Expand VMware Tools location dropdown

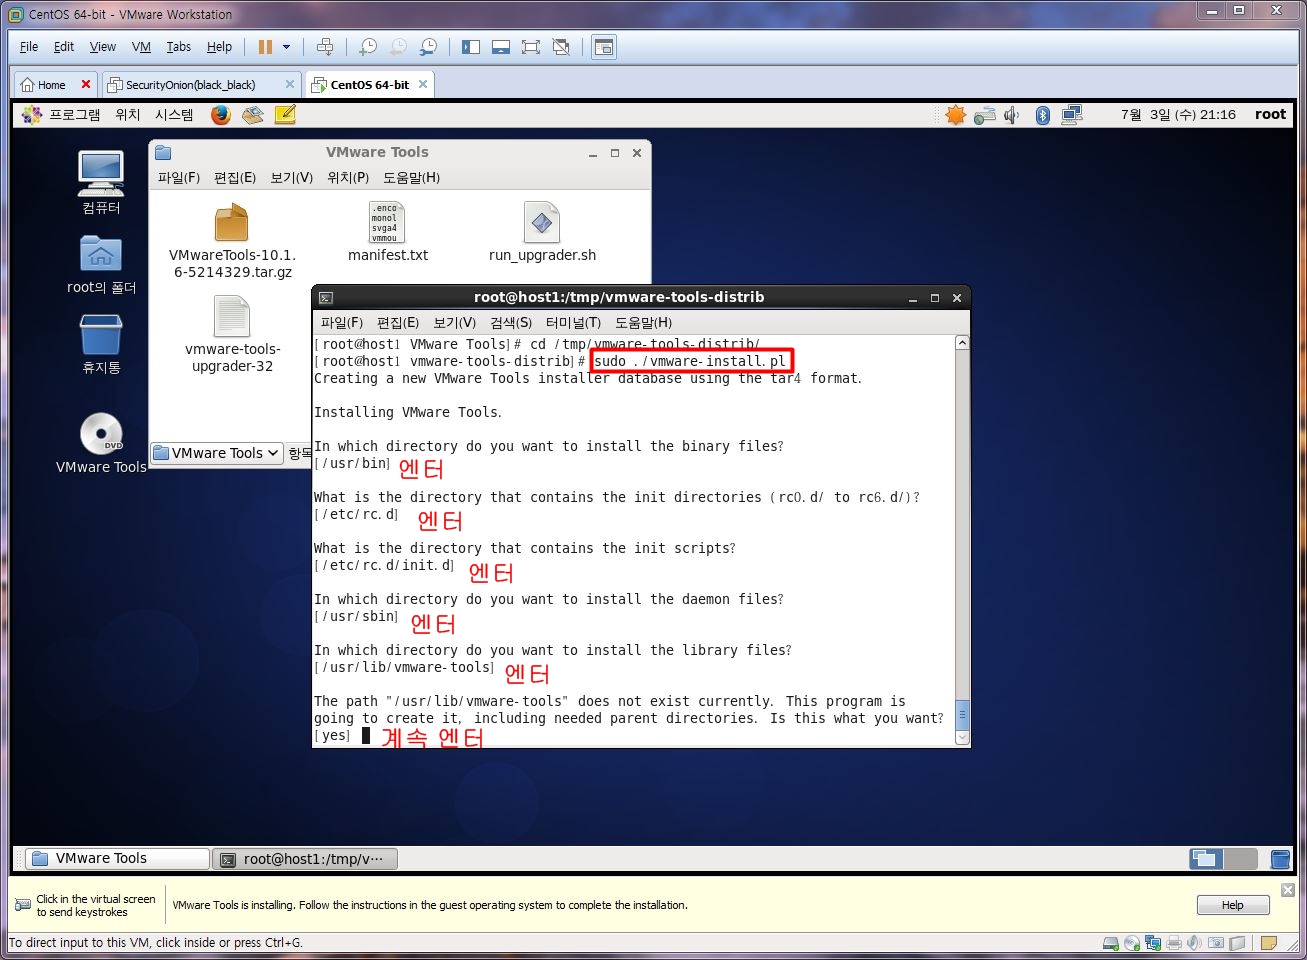coord(217,453)
